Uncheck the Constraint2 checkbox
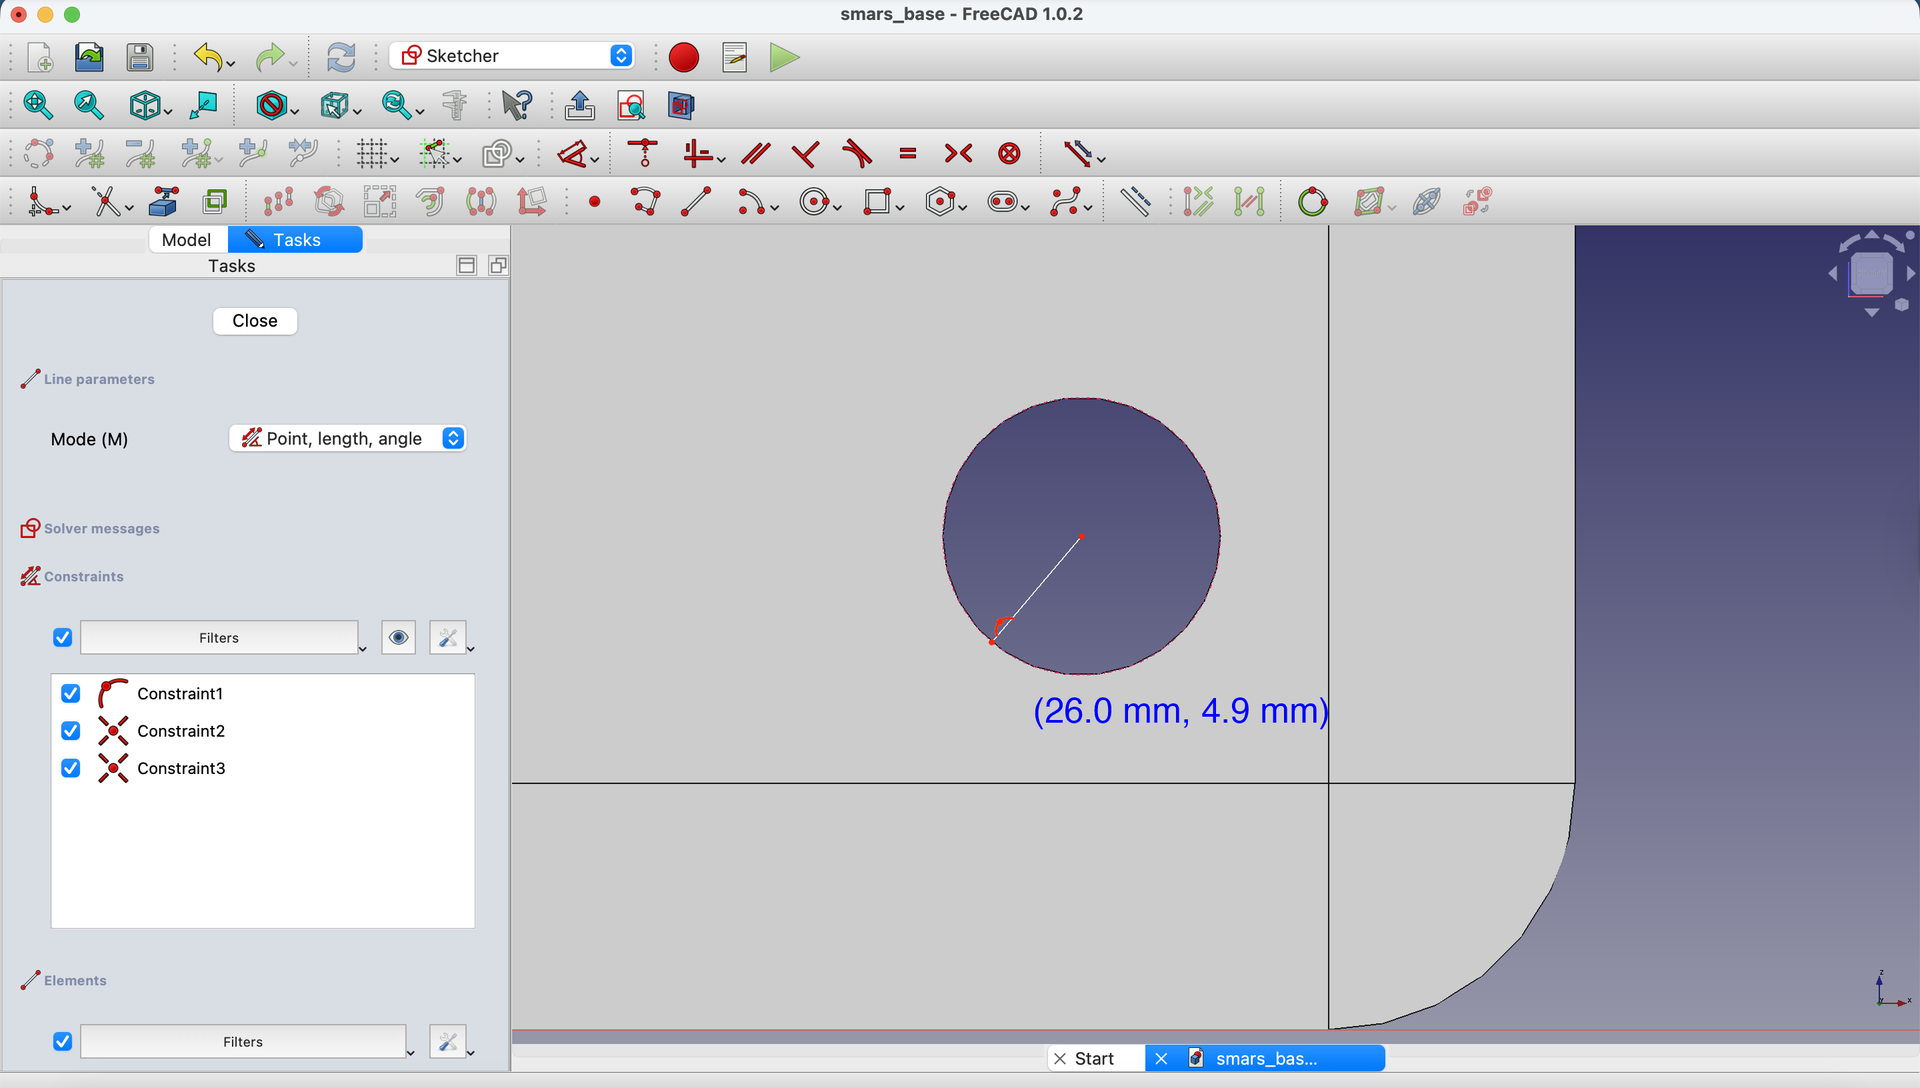 [70, 731]
